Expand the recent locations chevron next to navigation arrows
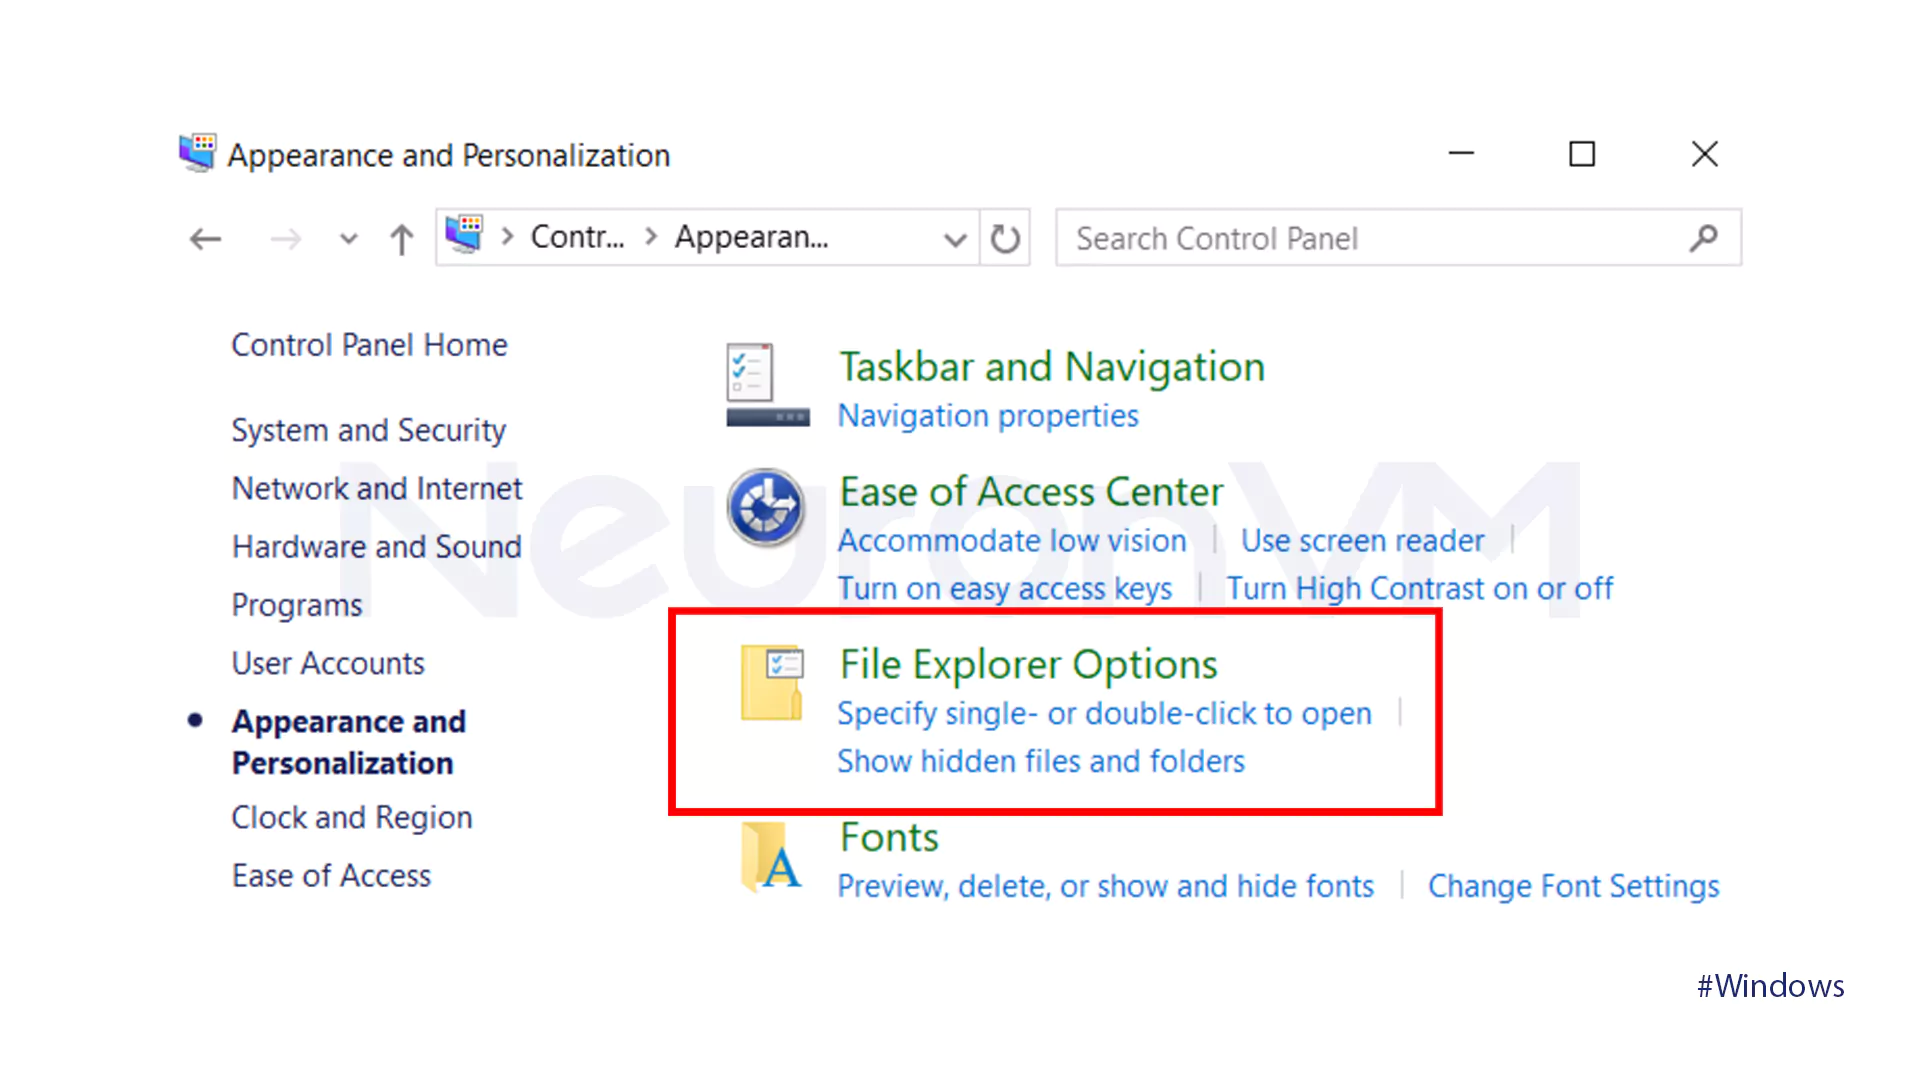 (348, 238)
